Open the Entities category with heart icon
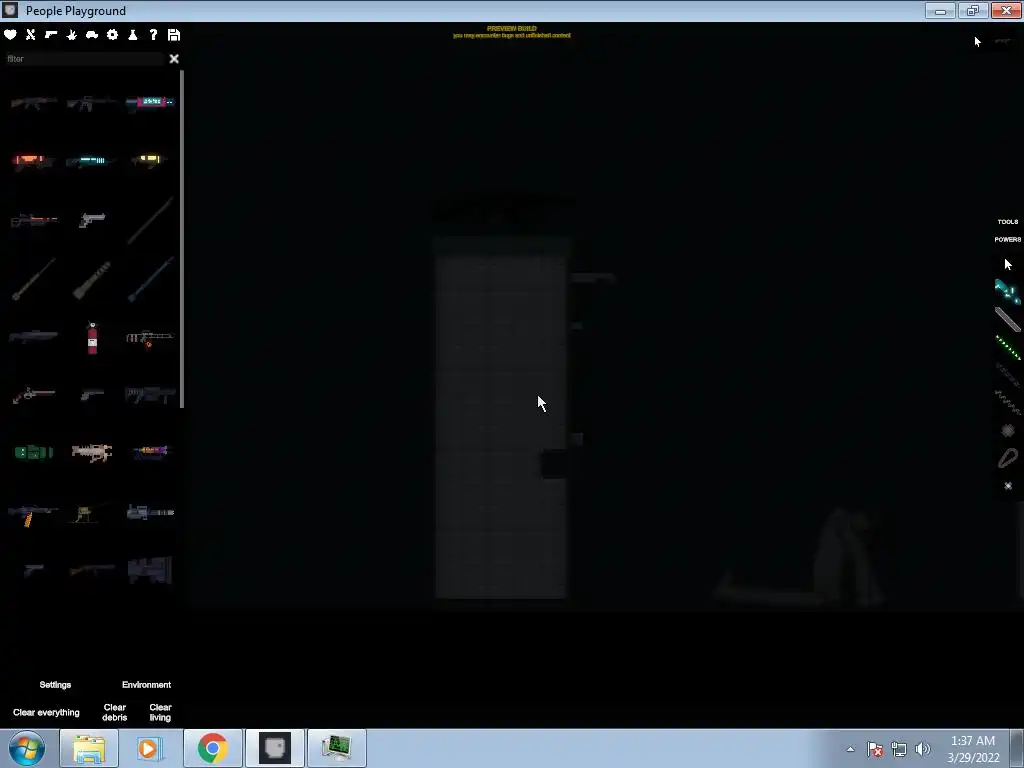 pyautogui.click(x=10, y=35)
